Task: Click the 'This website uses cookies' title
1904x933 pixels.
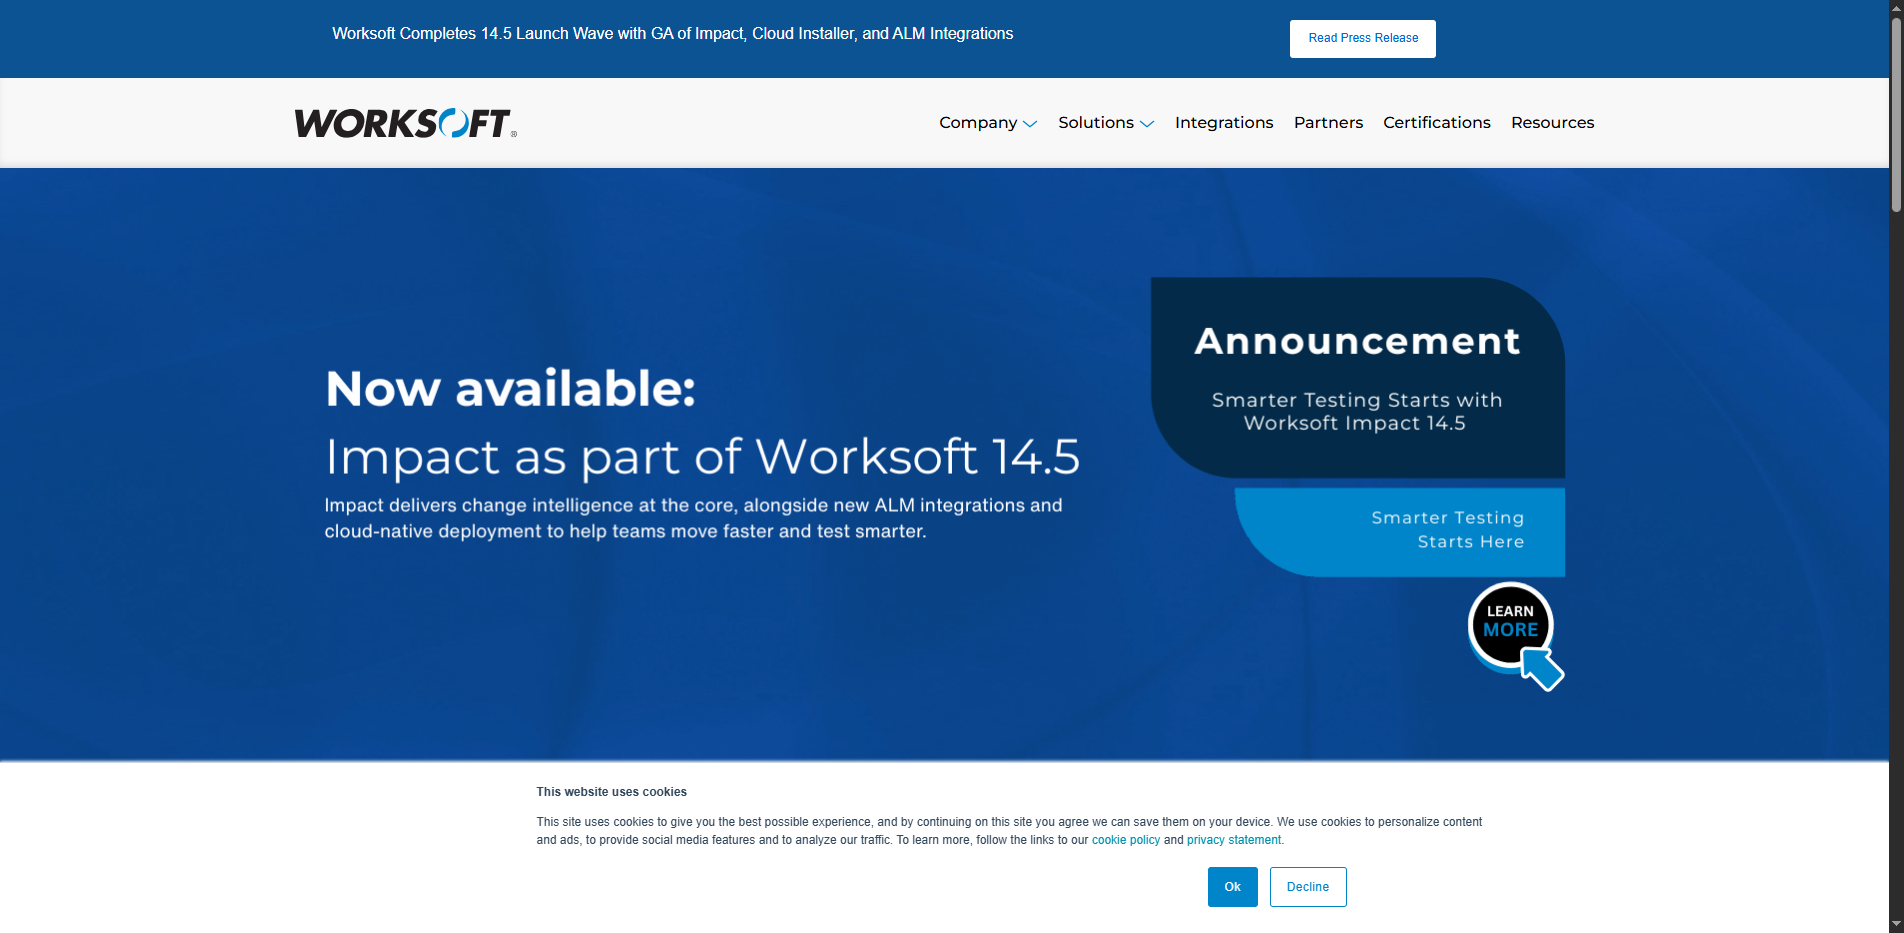Action: (x=611, y=792)
